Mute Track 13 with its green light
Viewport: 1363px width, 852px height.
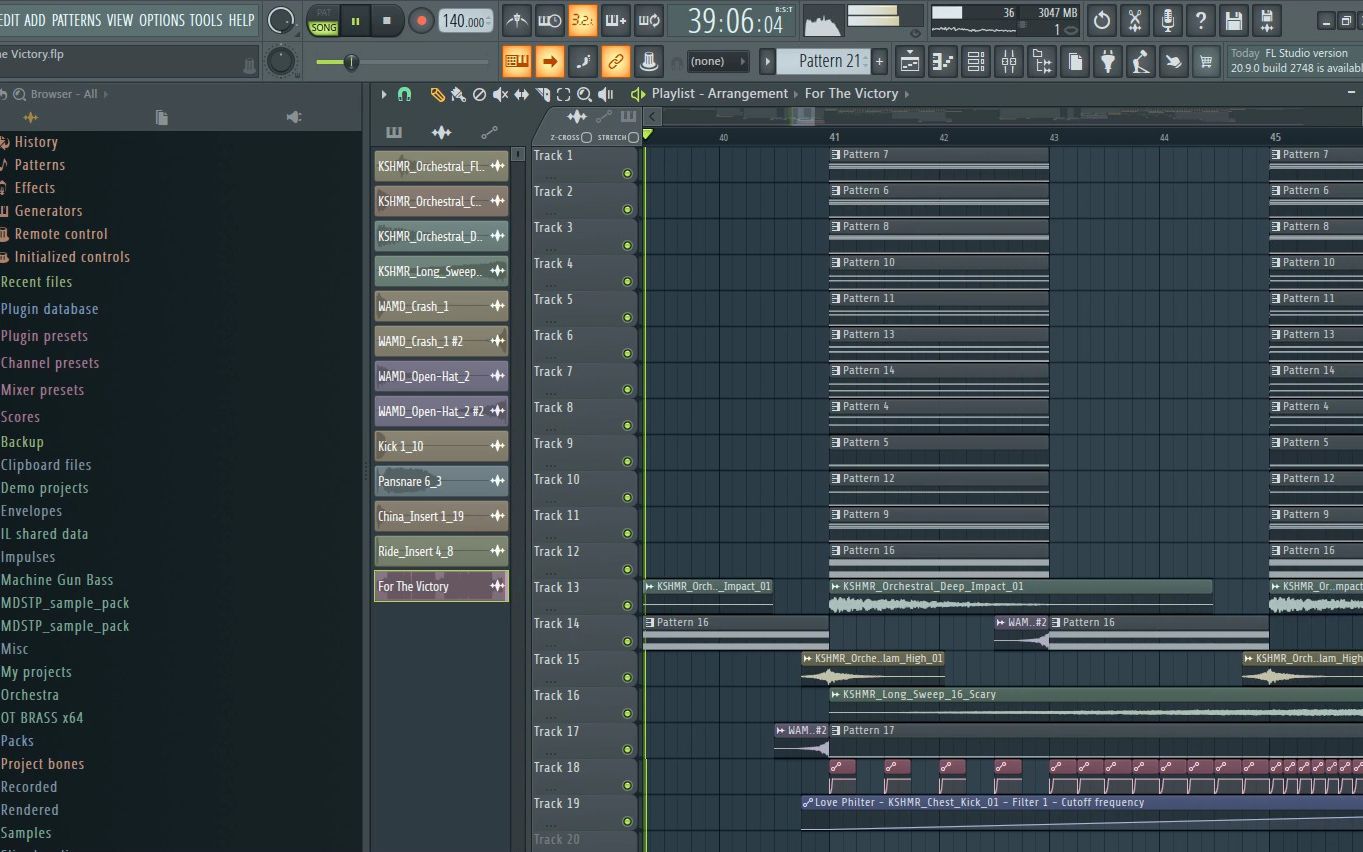pos(627,605)
